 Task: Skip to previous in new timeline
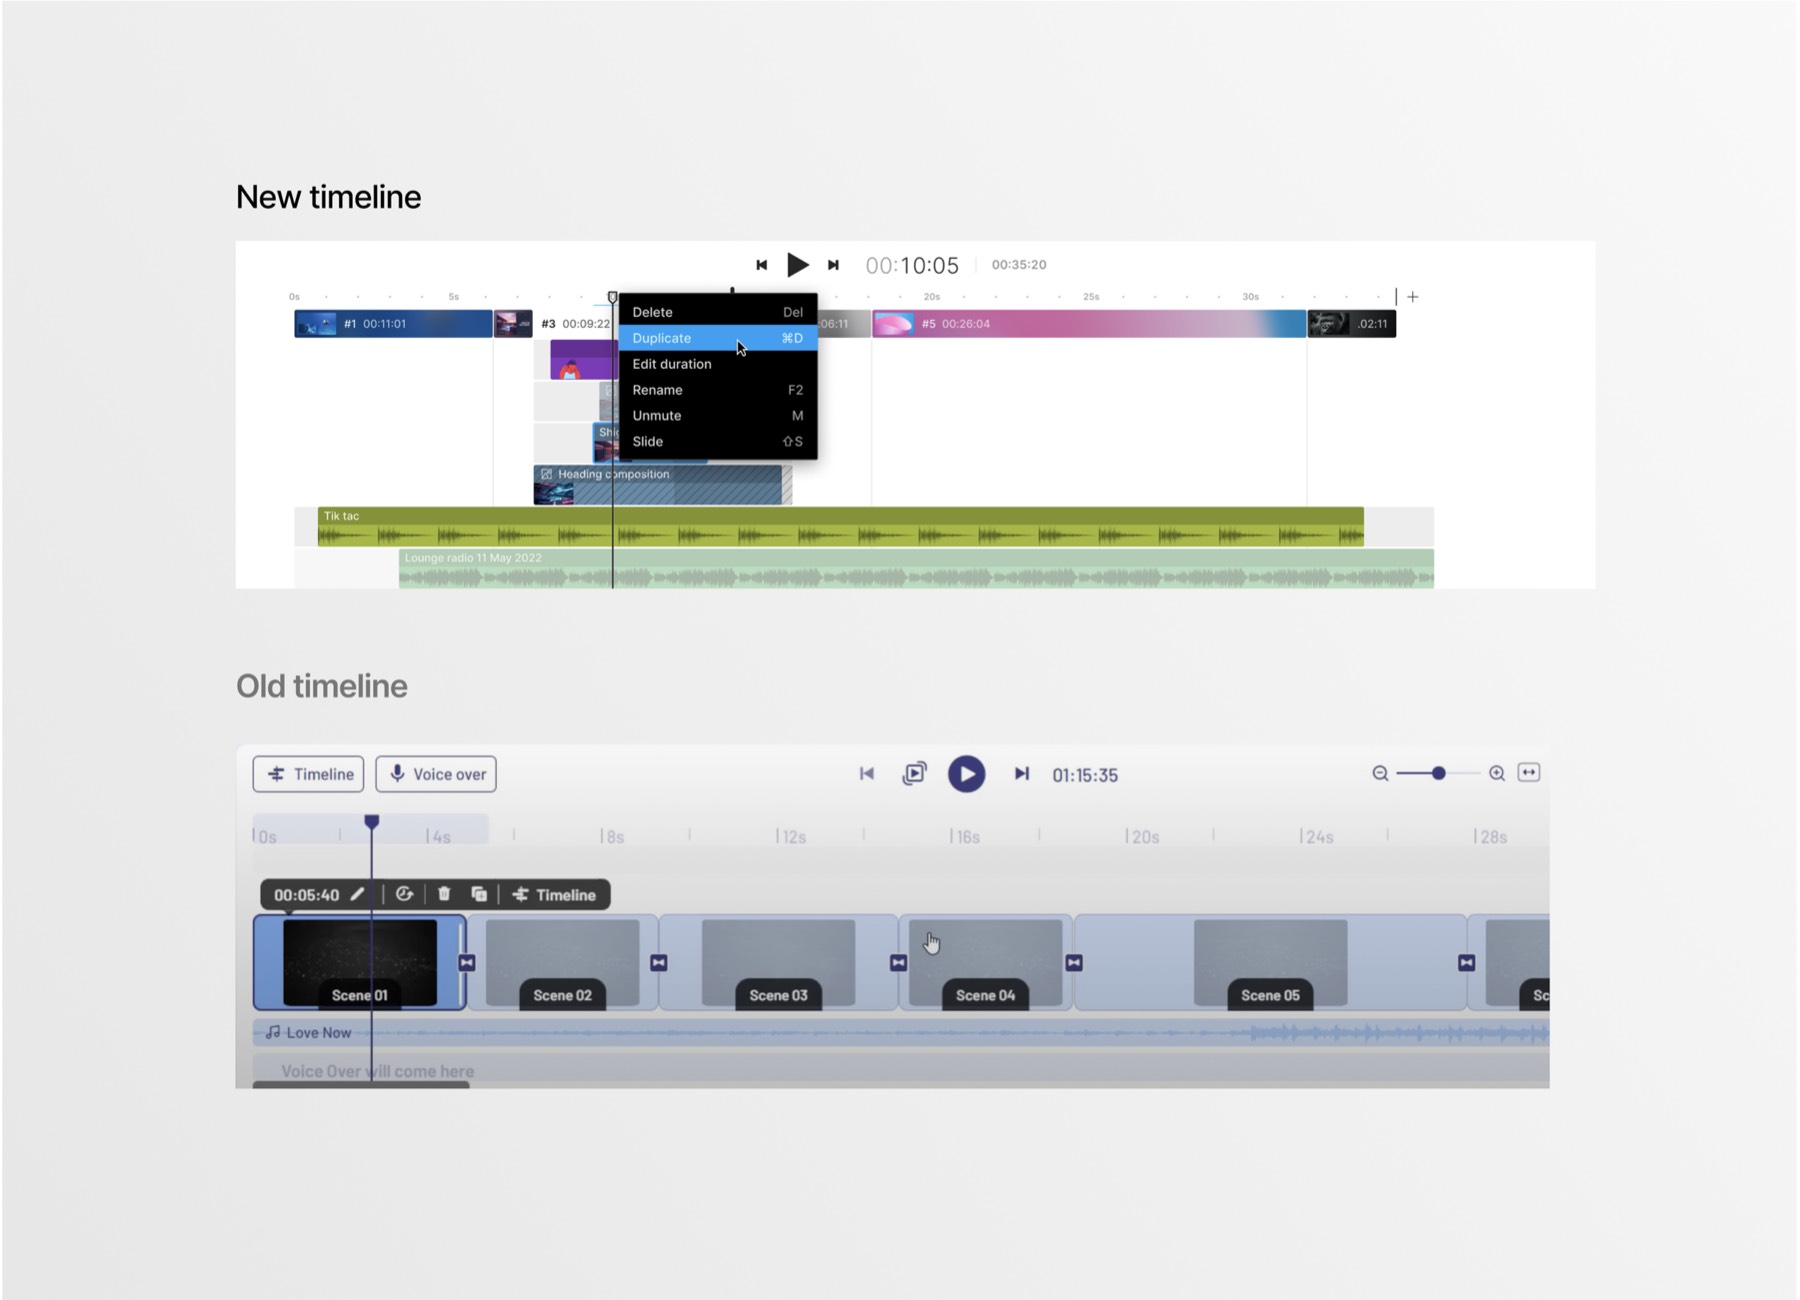tap(762, 265)
